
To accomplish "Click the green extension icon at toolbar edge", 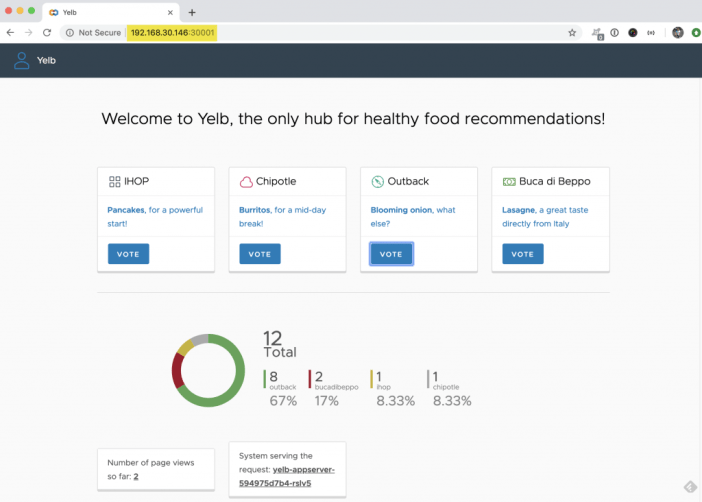I will coord(696,33).
